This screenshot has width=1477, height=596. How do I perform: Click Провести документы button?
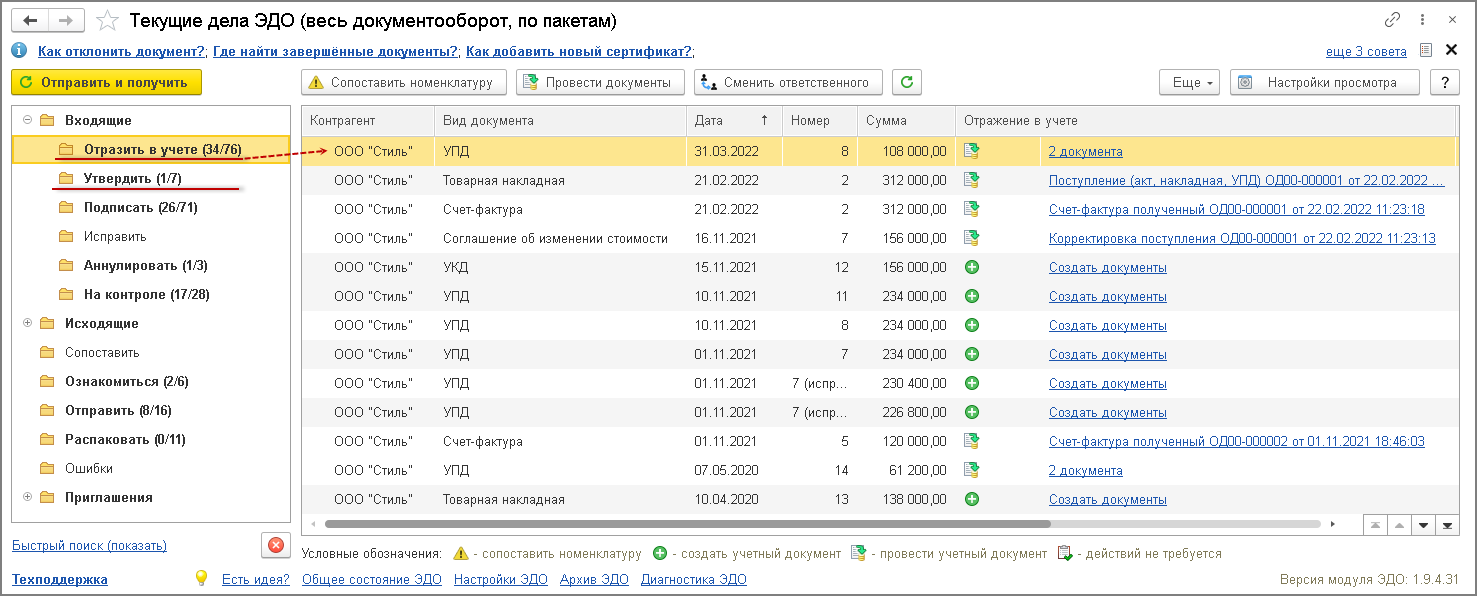(x=600, y=83)
